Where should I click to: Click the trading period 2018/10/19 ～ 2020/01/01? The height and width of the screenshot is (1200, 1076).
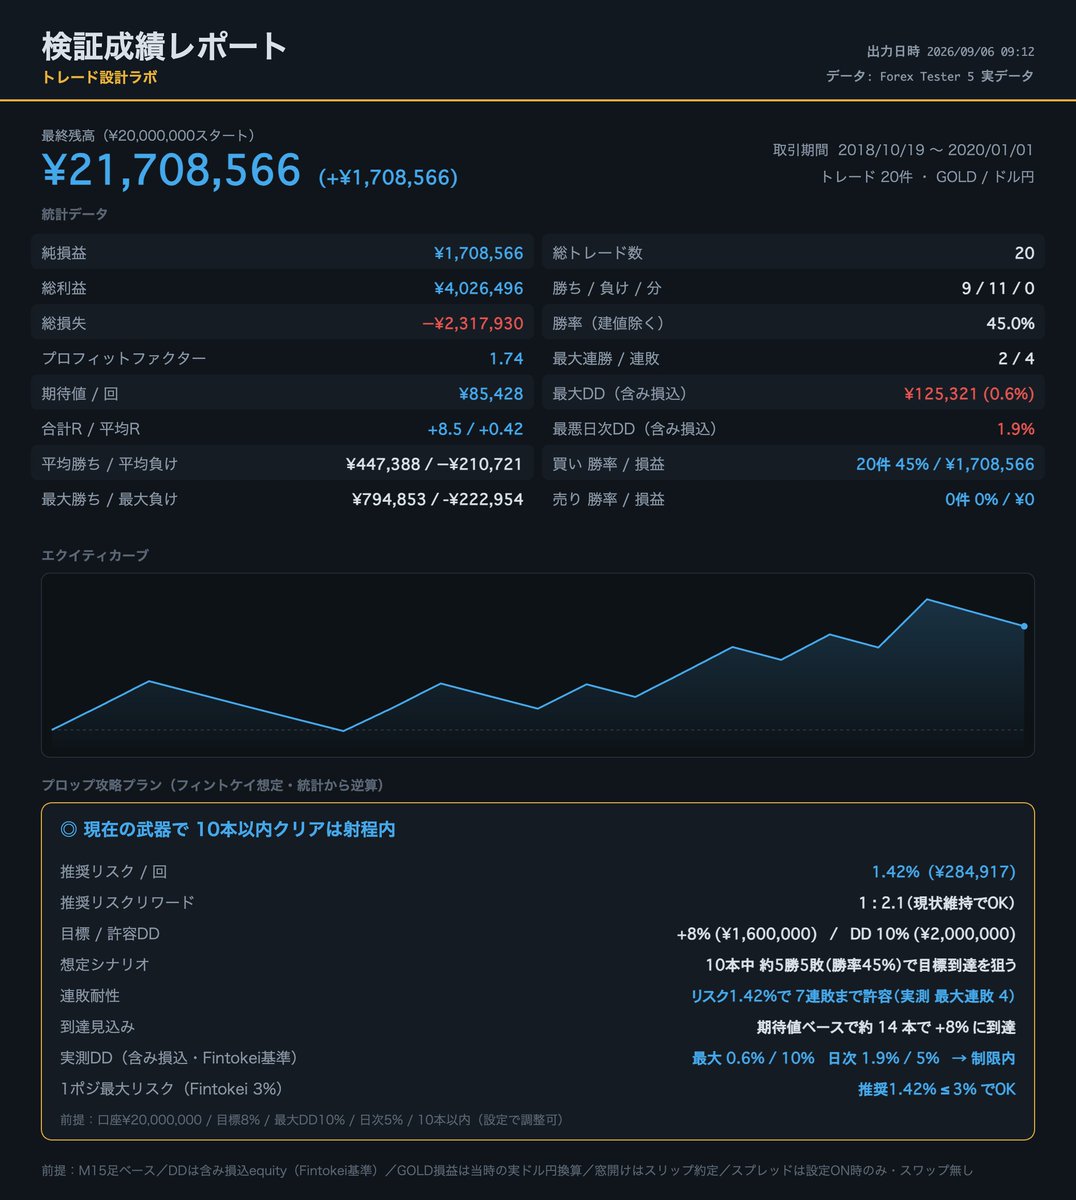[935, 150]
